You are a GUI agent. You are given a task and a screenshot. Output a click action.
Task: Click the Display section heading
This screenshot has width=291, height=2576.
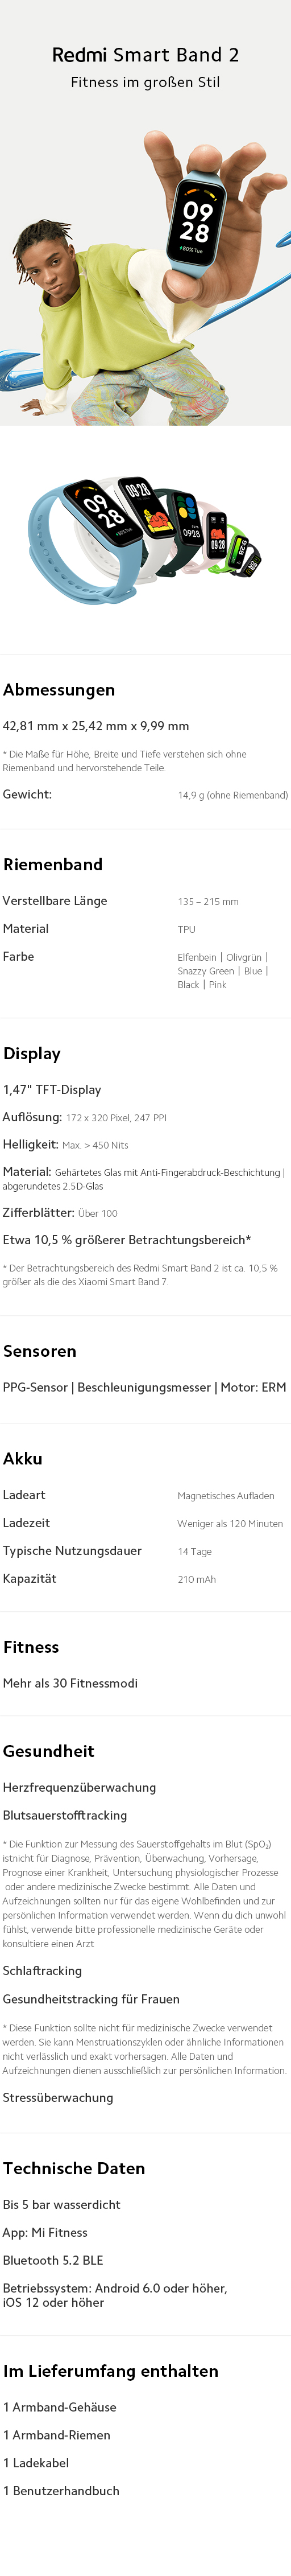point(32,1054)
